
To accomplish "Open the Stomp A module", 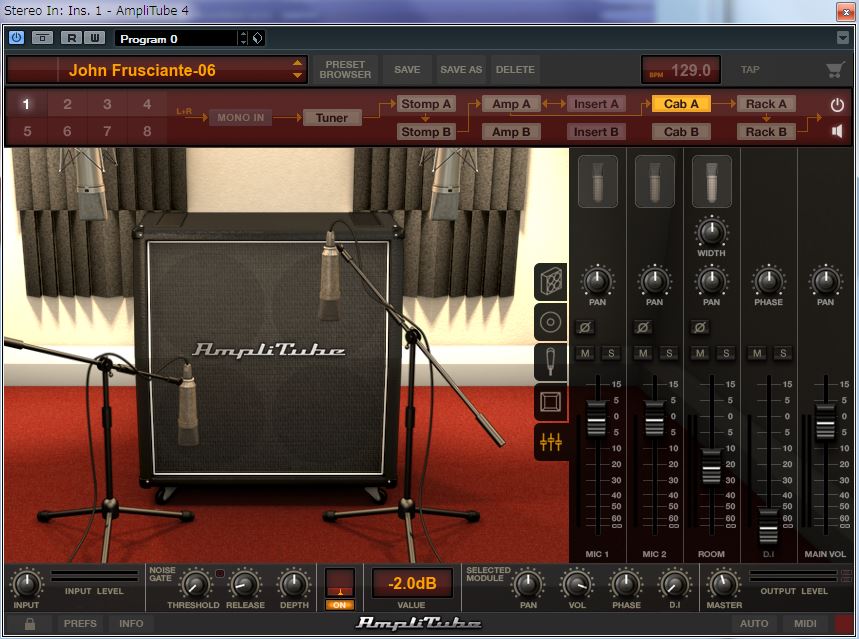I will tap(426, 104).
